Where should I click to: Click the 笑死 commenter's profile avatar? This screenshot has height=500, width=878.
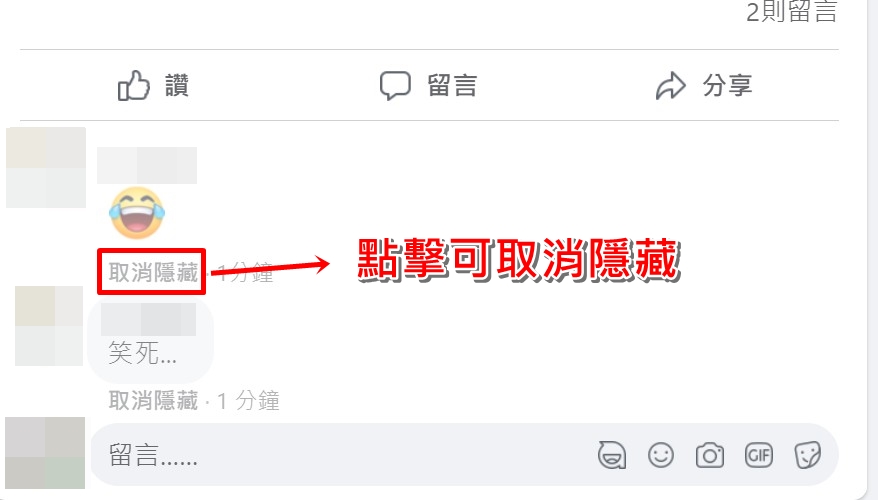(x=49, y=326)
